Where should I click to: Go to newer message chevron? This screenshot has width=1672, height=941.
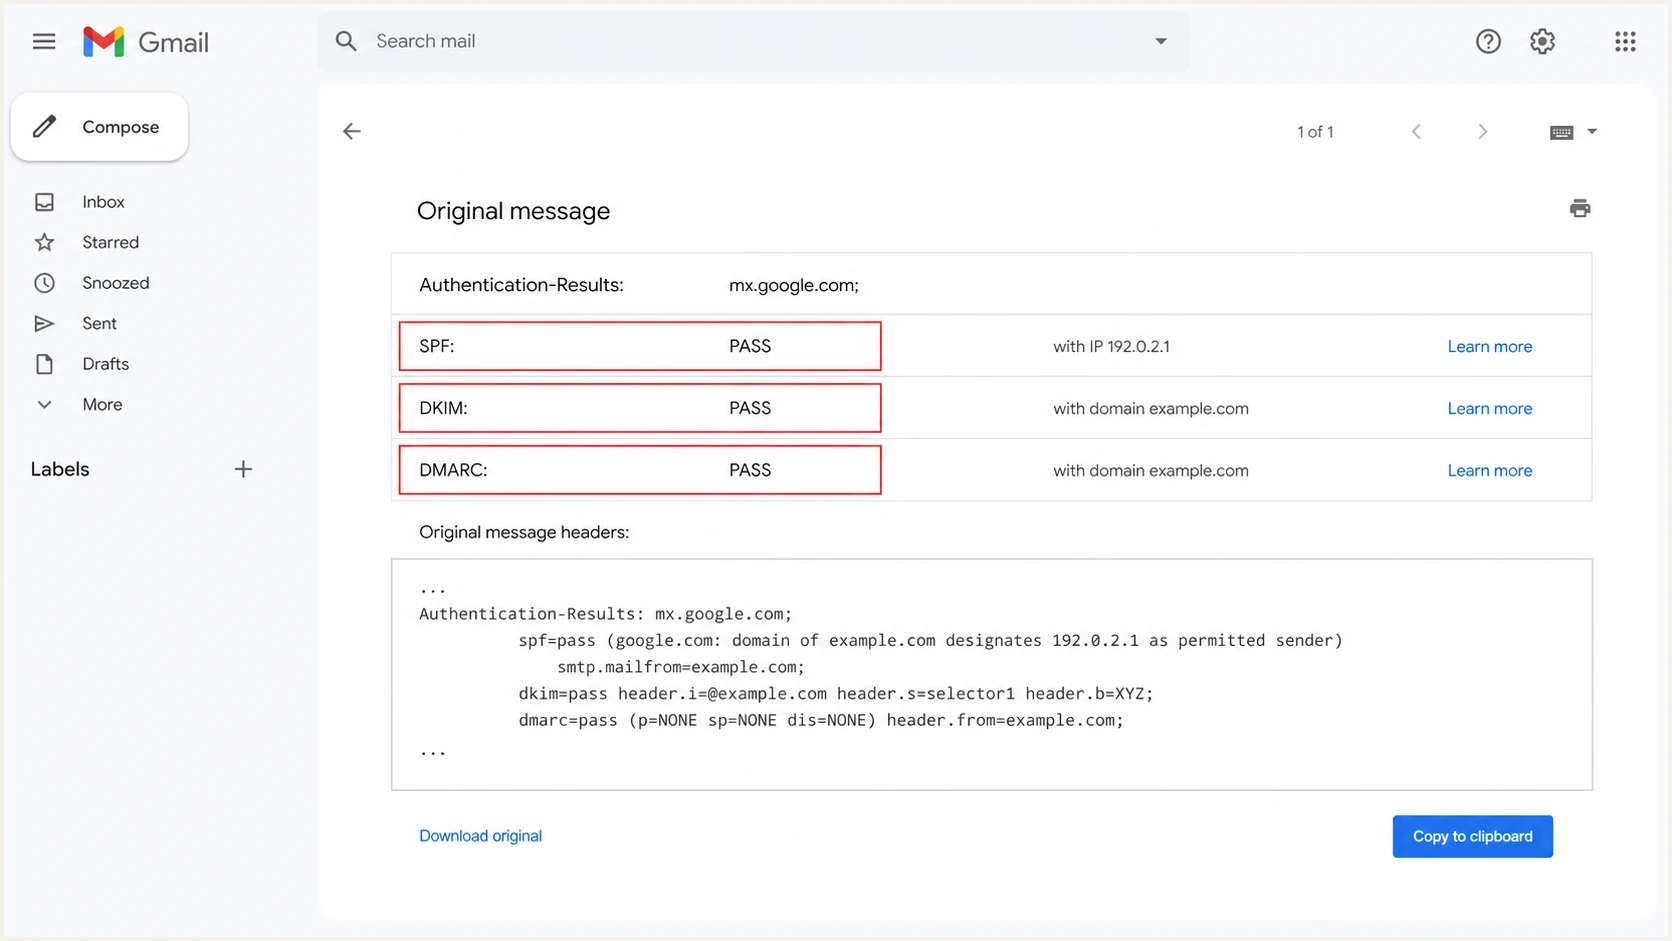tap(1416, 131)
